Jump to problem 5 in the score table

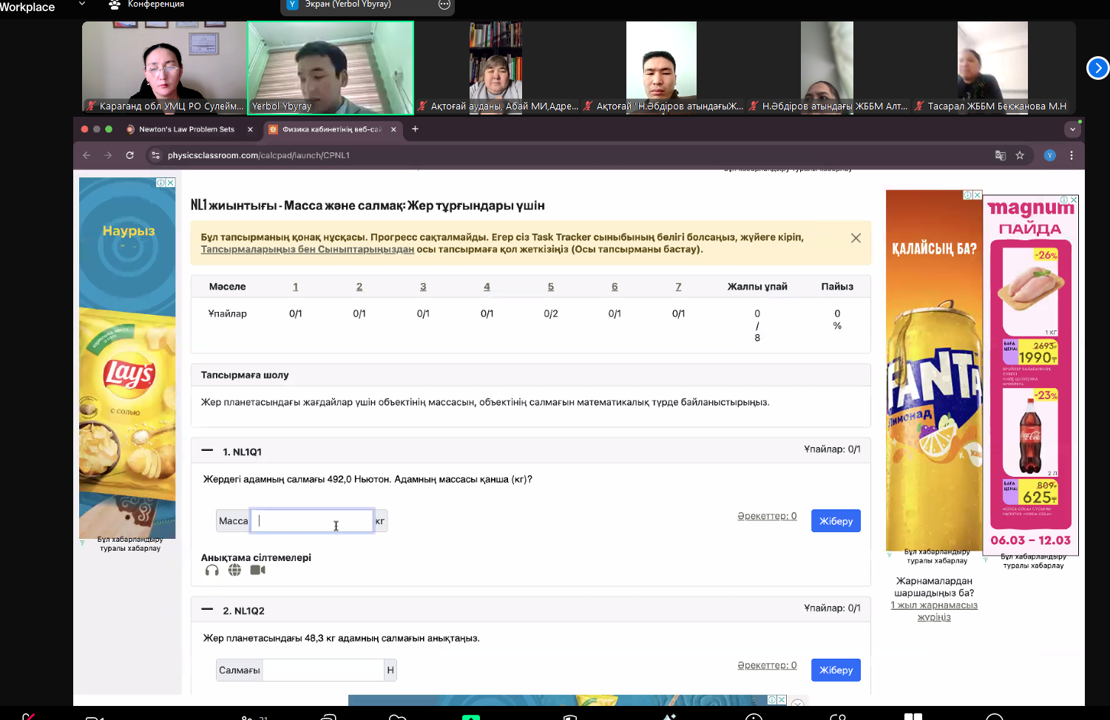(x=550, y=287)
